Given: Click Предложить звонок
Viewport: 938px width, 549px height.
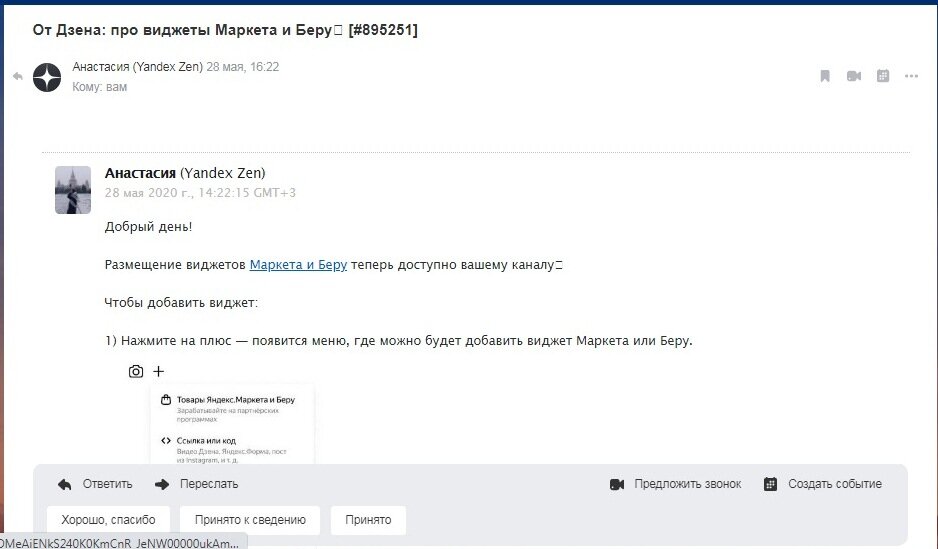Looking at the screenshot, I should point(675,484).
